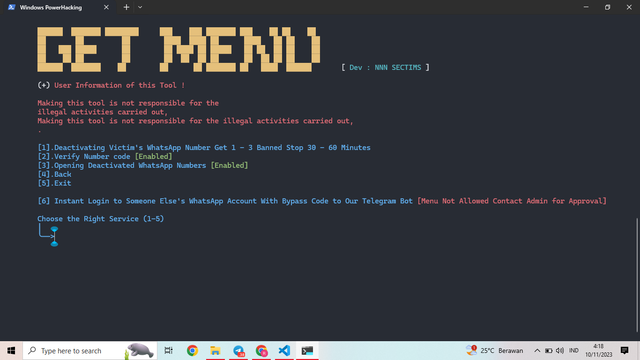Click 'Choose the Right Service (1-5)' prompt

tap(100, 219)
